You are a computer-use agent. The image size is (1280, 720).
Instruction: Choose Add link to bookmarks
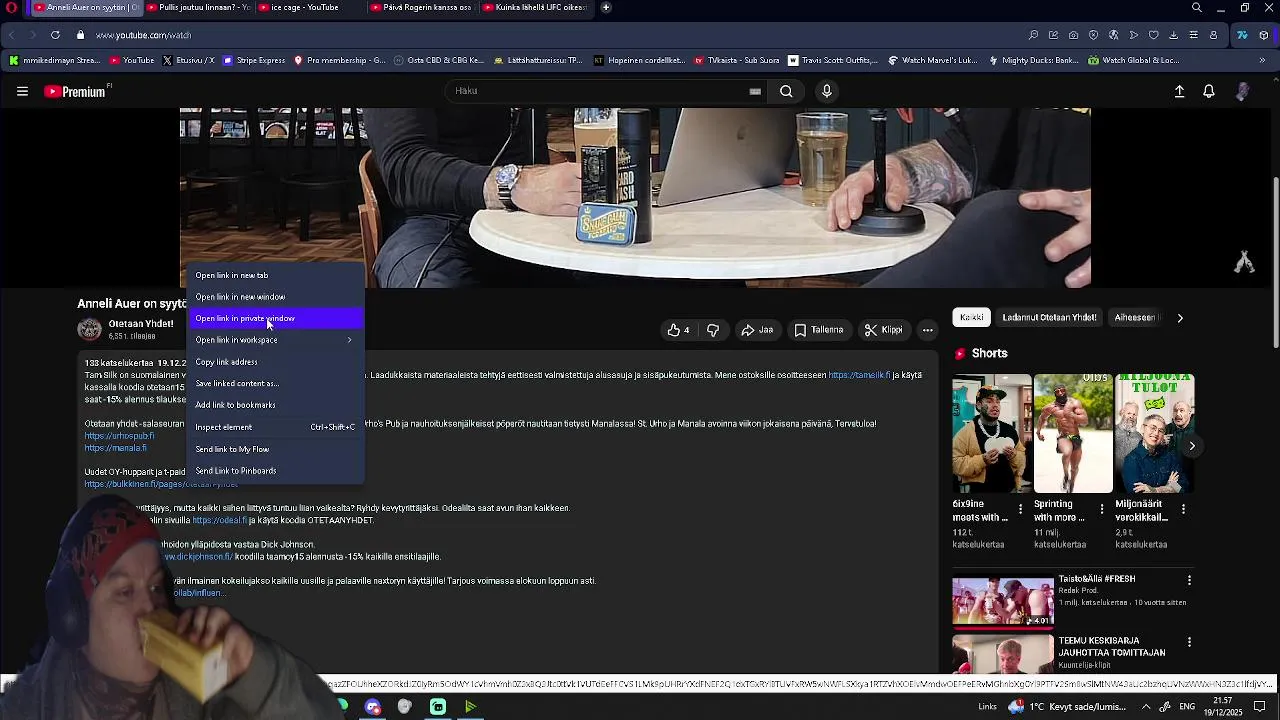click(275, 405)
